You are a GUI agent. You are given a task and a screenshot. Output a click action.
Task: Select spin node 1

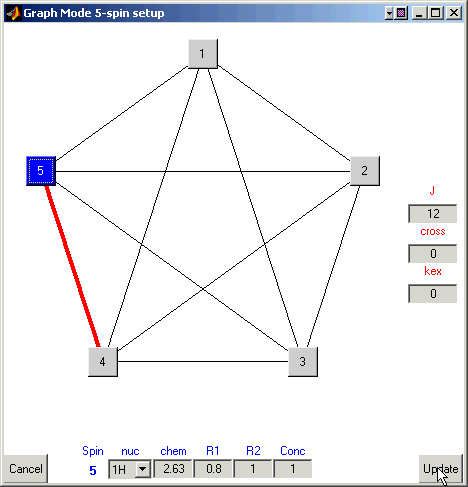(x=203, y=54)
